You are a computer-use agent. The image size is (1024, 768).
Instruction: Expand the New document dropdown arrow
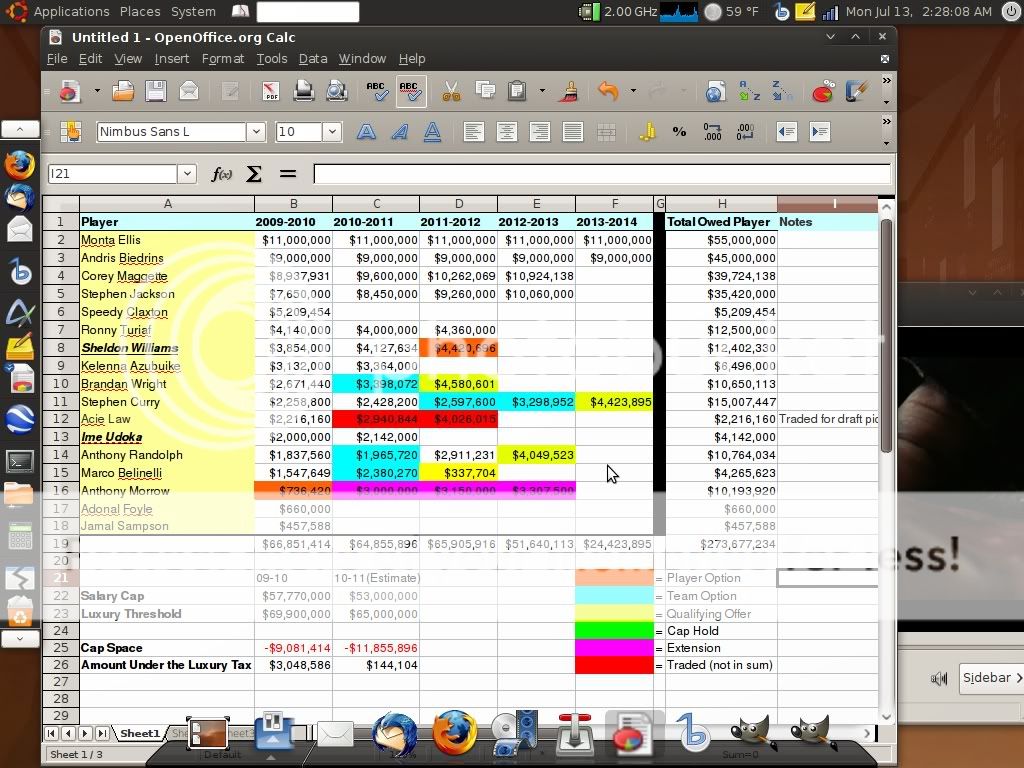click(97, 91)
